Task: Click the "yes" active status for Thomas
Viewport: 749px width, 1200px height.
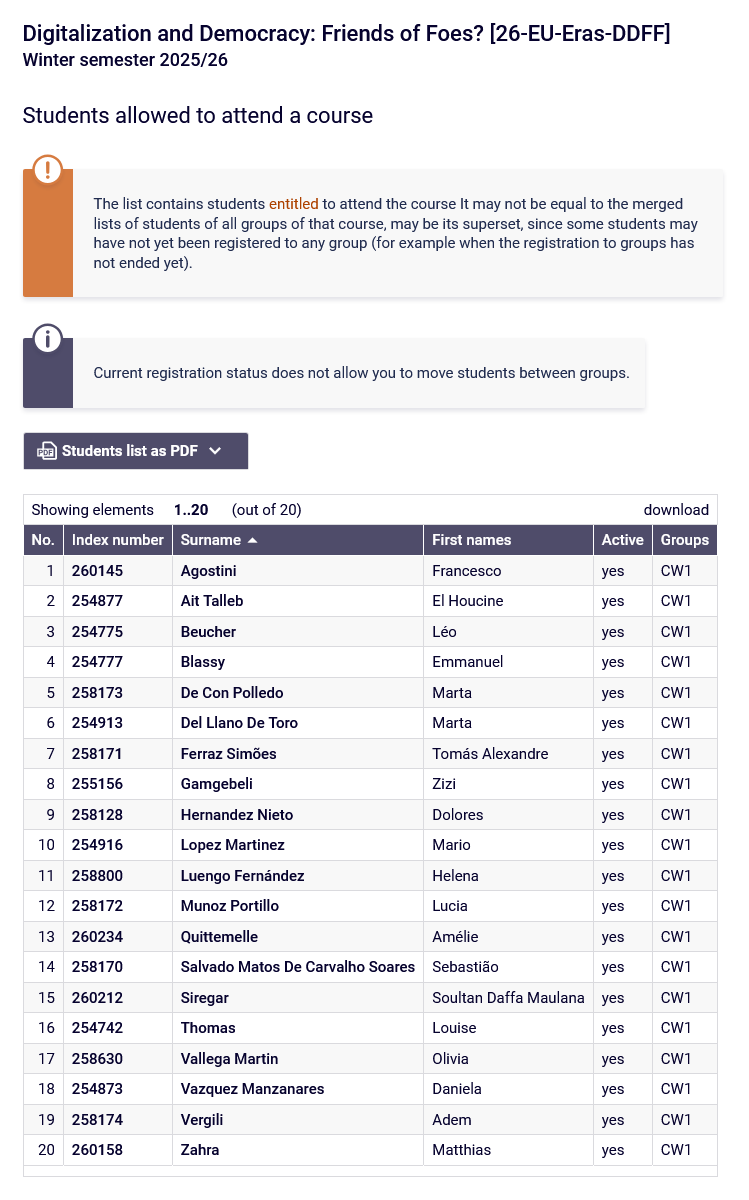Action: [612, 1028]
